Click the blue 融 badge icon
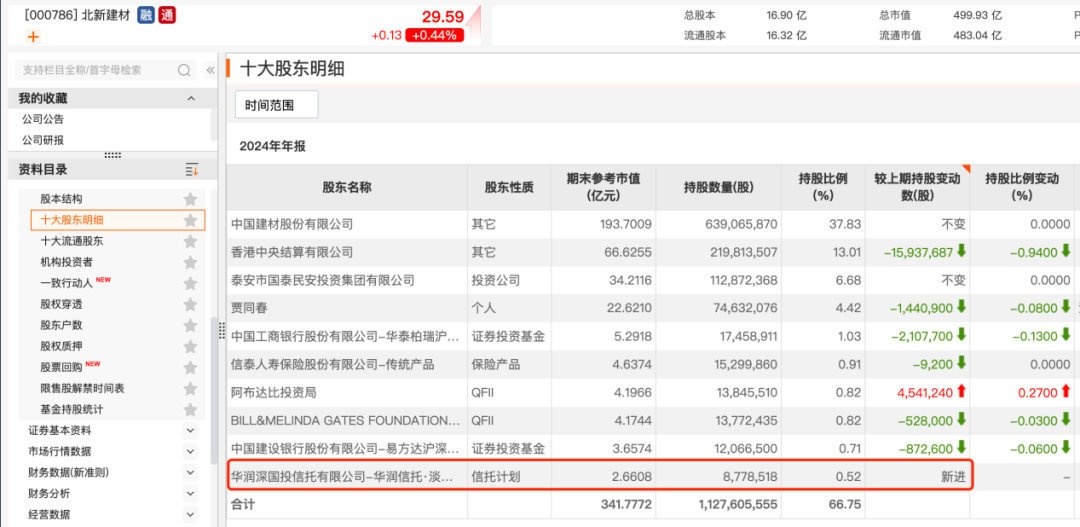Viewport: 1080px width, 527px height. click(x=146, y=15)
